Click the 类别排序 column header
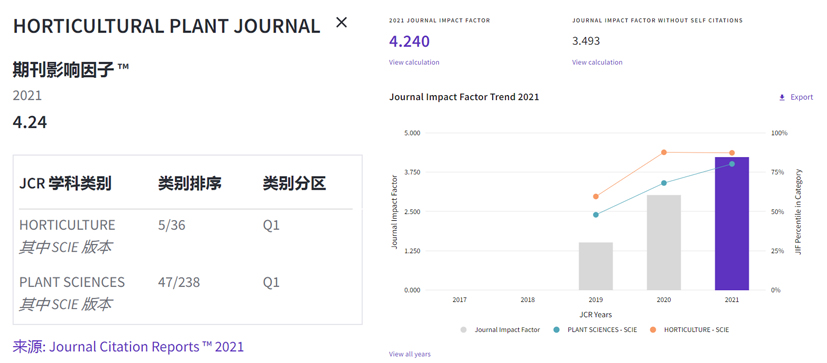This screenshot has width=827, height=363. click(189, 184)
